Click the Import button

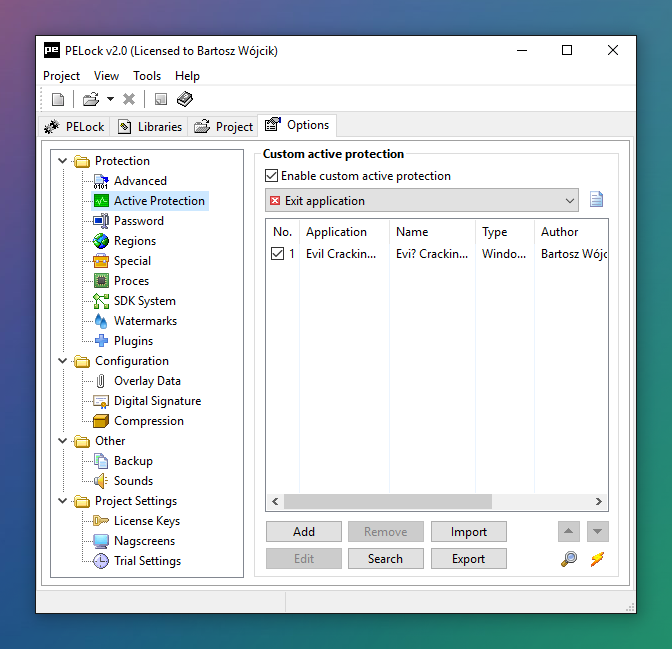(x=469, y=532)
